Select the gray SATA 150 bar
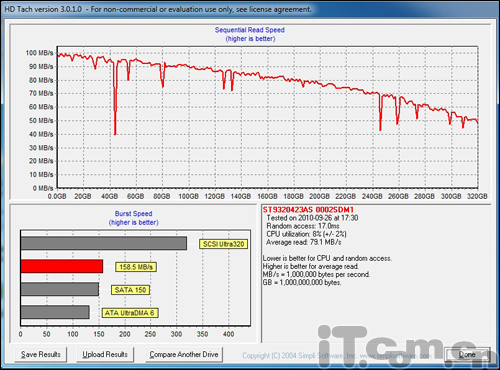500x370 pixels. [60, 289]
